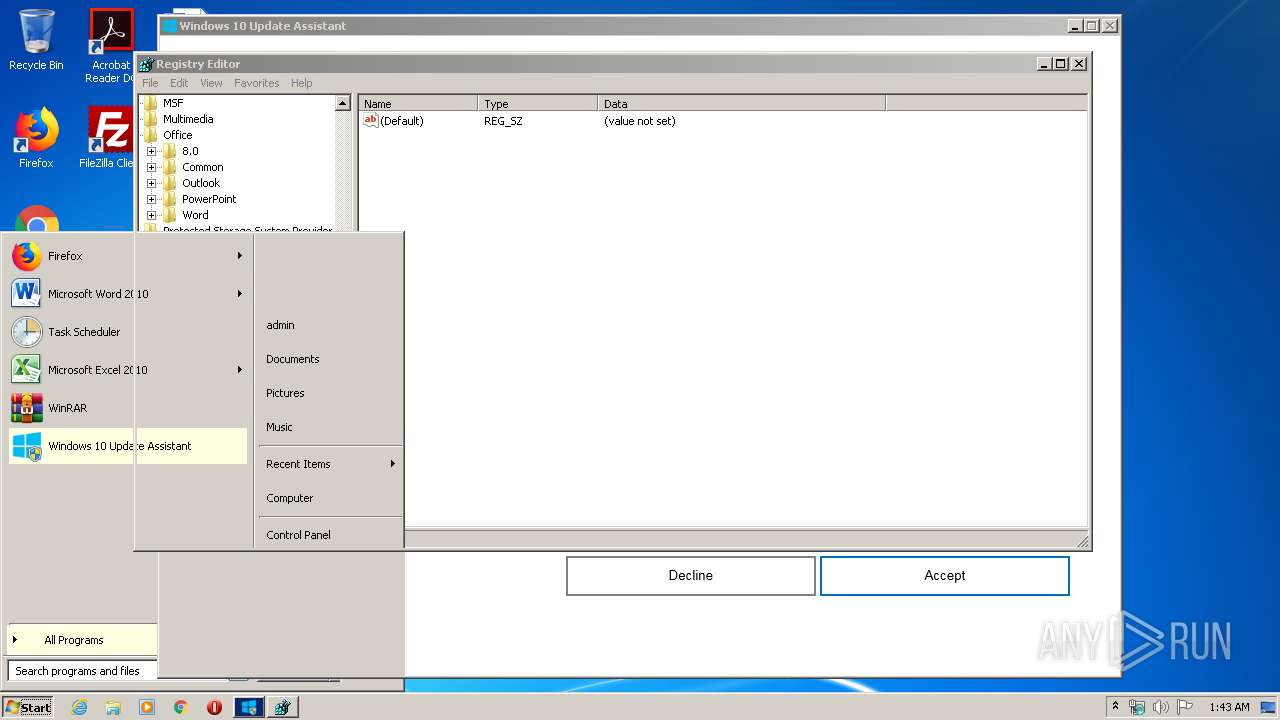Open Google Chrome from the taskbar

[x=181, y=707]
